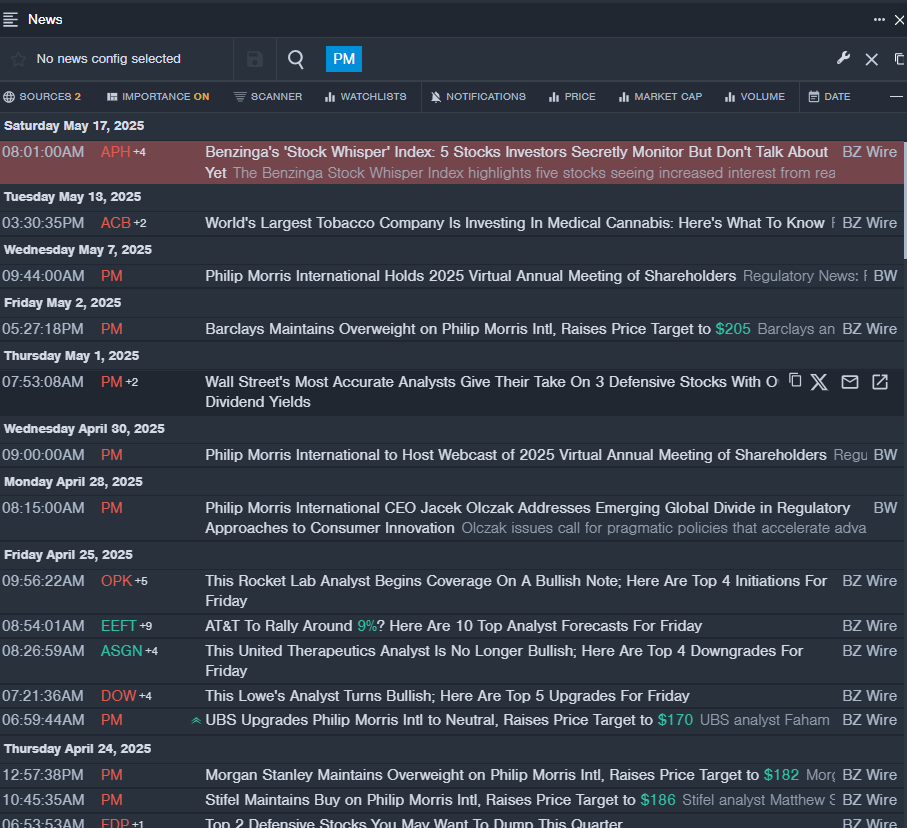This screenshot has width=907, height=828.
Task: Save the news config with disk icon
Action: coord(255,59)
